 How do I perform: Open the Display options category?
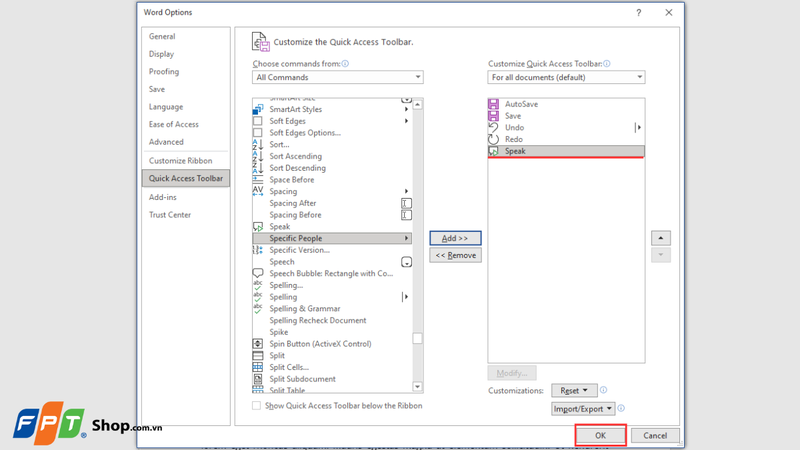(161, 54)
